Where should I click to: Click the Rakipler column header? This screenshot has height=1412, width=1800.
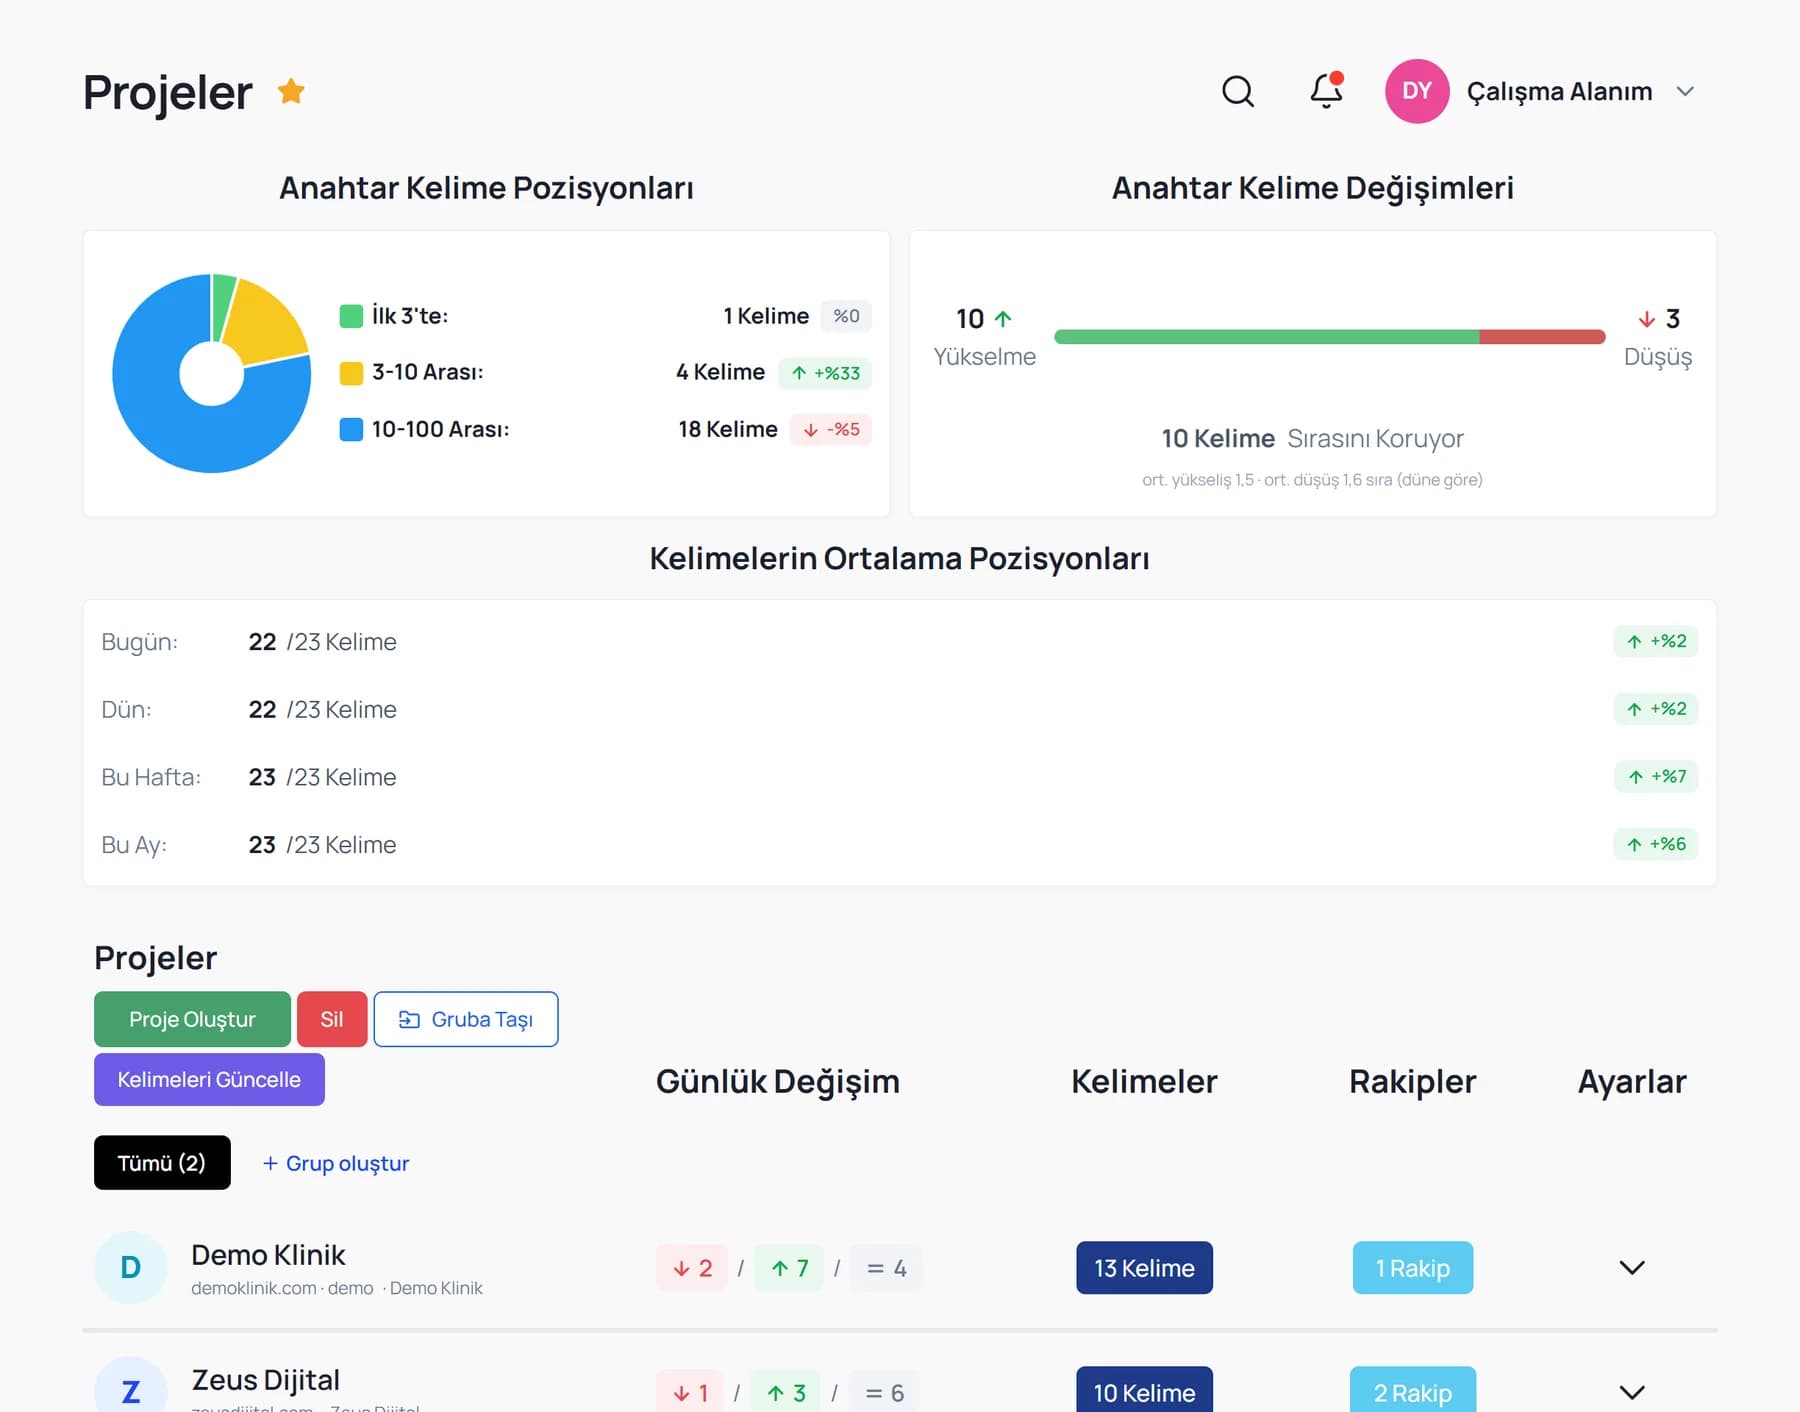pyautogui.click(x=1412, y=1081)
